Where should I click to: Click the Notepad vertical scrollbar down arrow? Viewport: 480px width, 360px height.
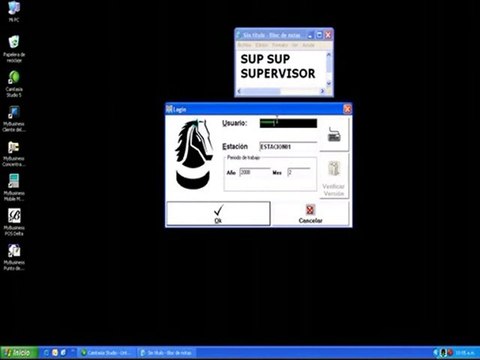click(329, 83)
